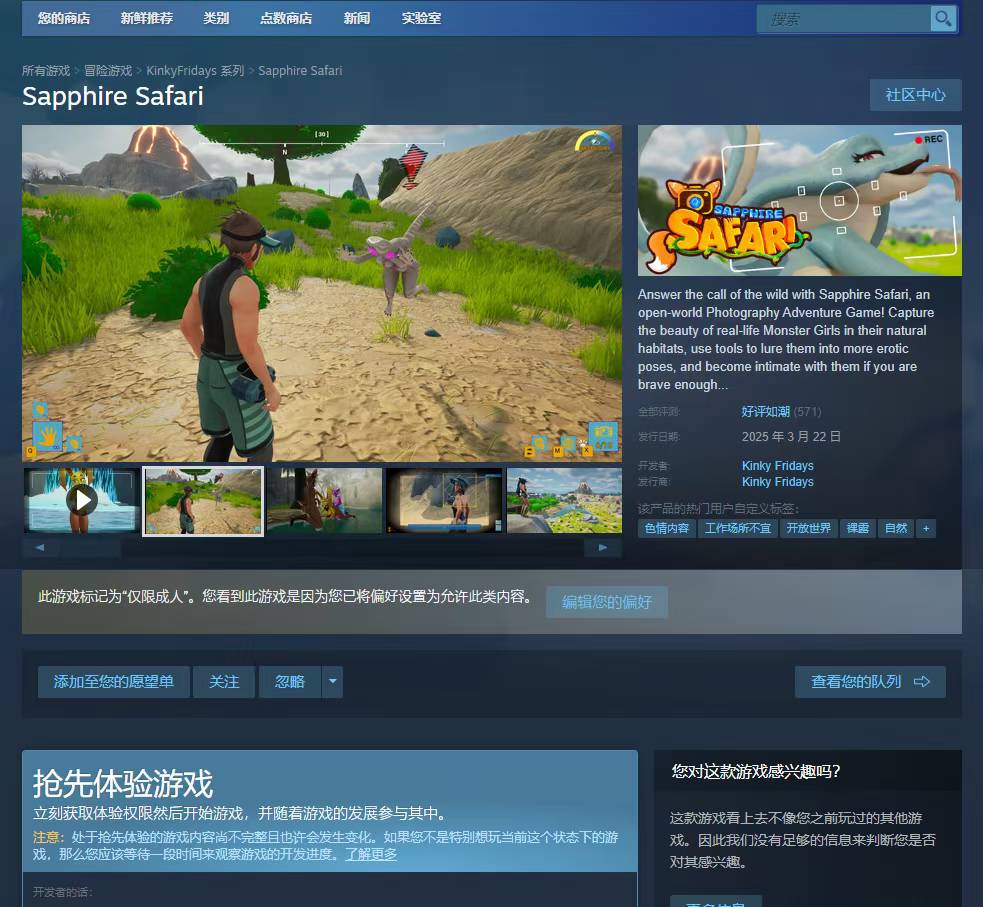Open the KinkyFridays 系列 breadcrumb

pyautogui.click(x=195, y=71)
